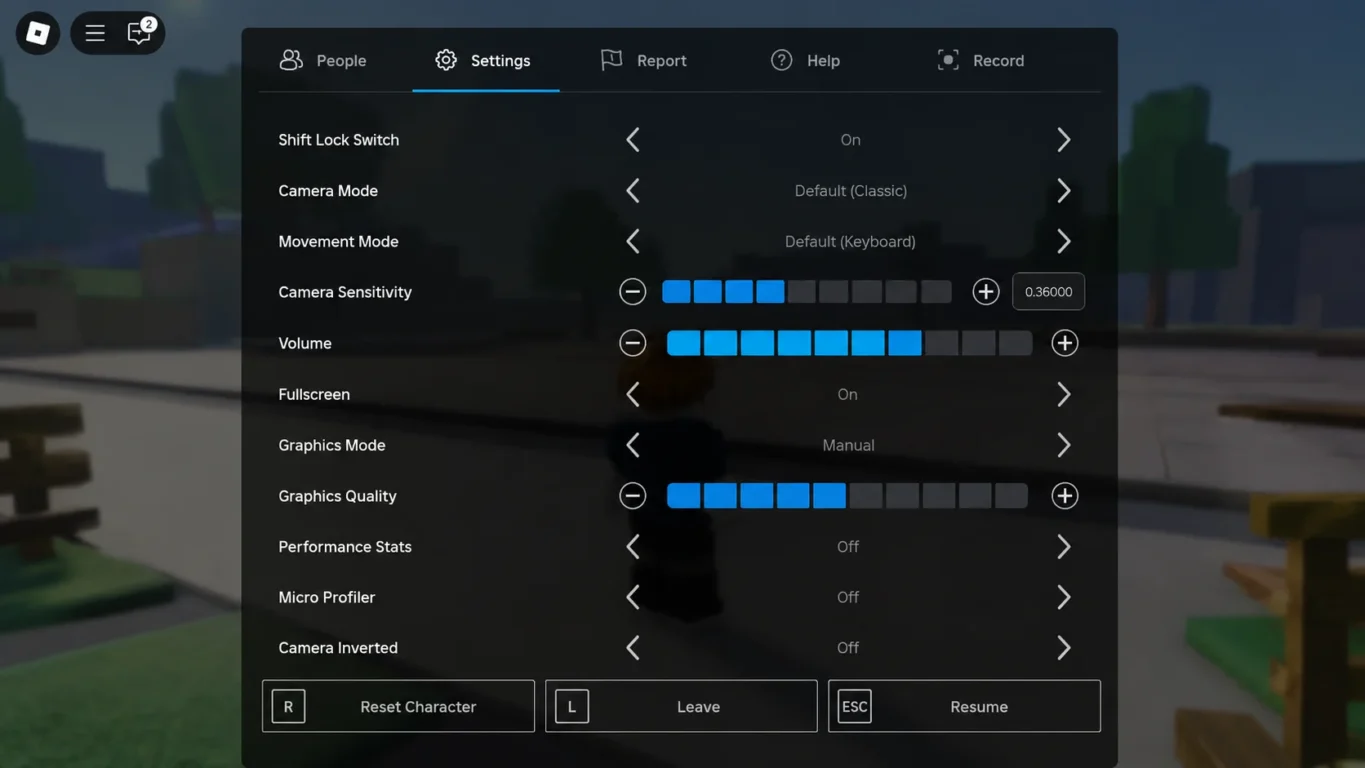Screen dimensions: 1365x768
Task: Raise Volume with plus icon
Action: click(1065, 343)
